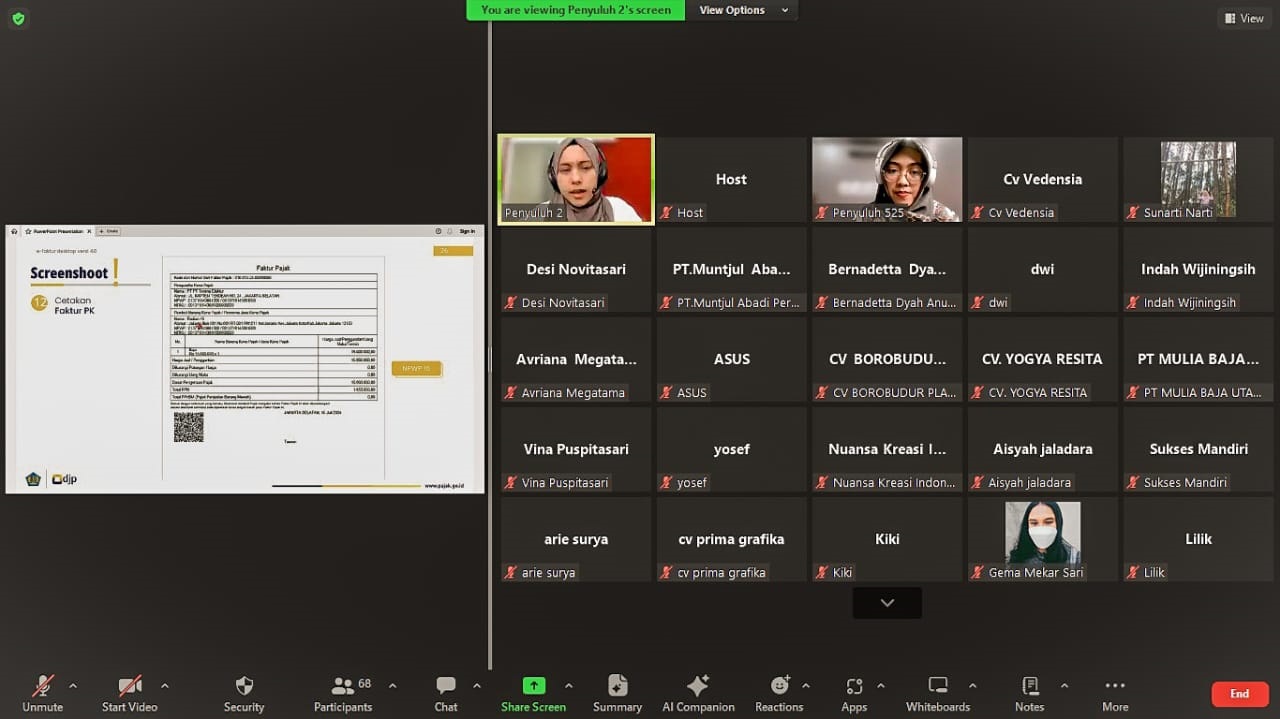Start Video camera

pyautogui.click(x=130, y=686)
